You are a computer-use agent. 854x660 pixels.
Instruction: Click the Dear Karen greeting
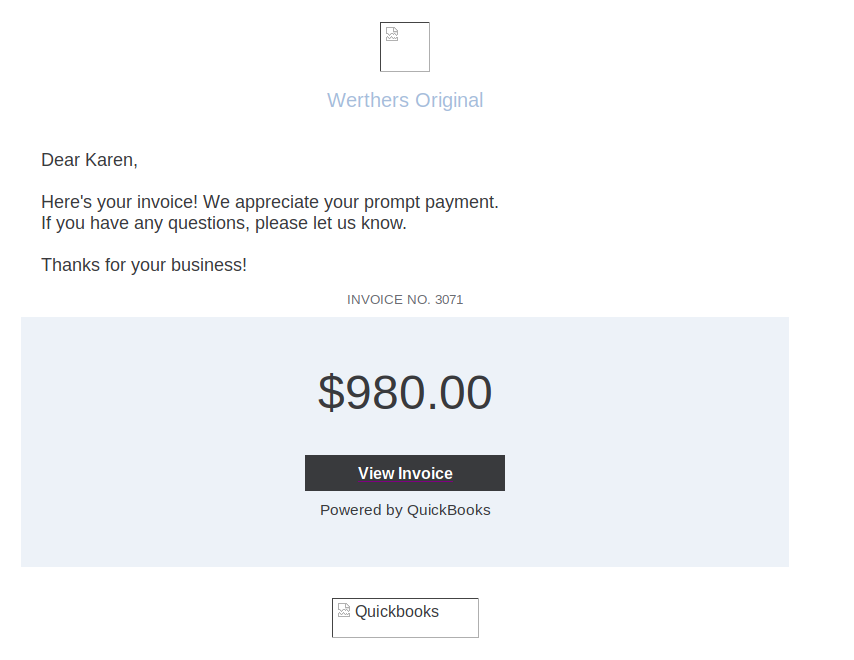(89, 160)
